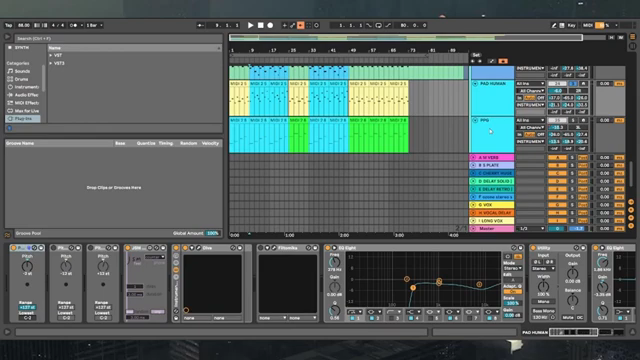
Task: Toggle the Utility device activator
Action: click(x=533, y=248)
